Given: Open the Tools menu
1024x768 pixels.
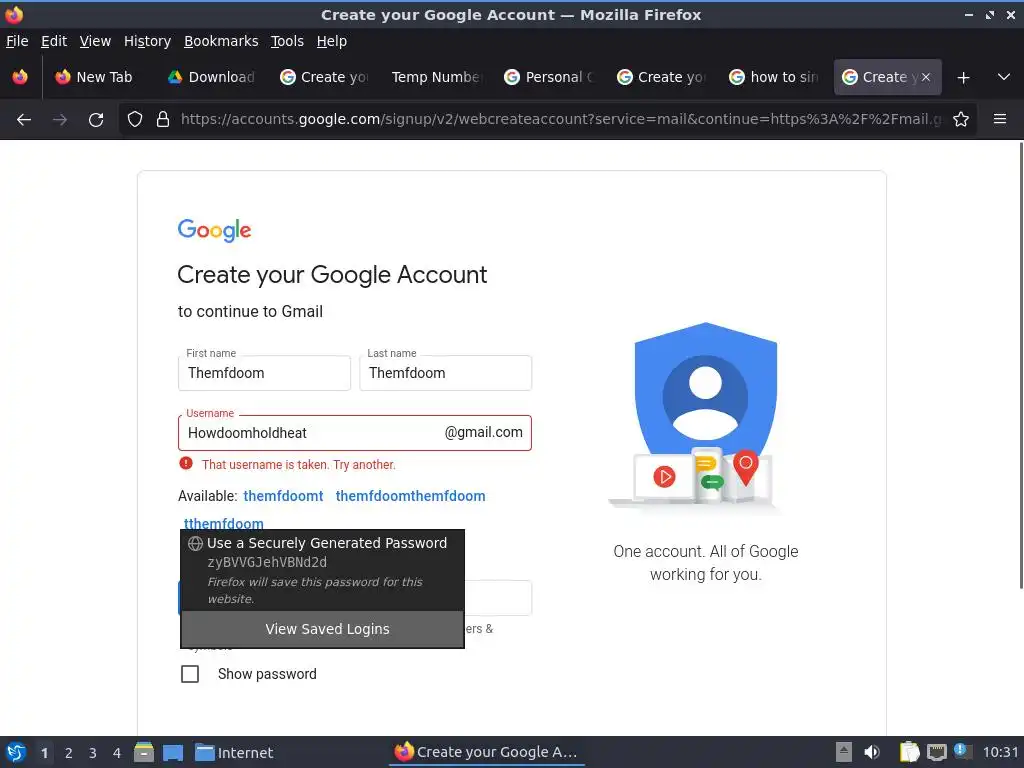Looking at the screenshot, I should 287,41.
